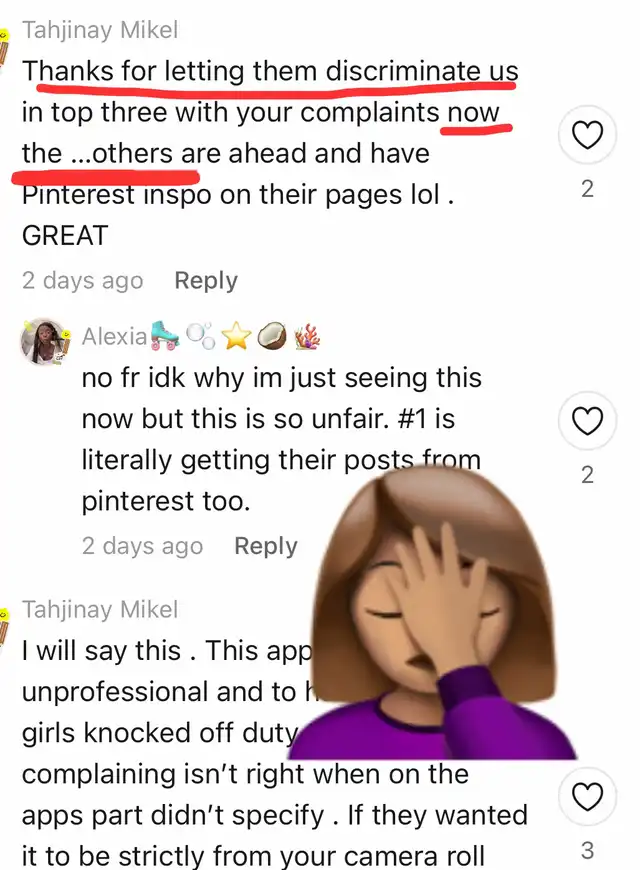
Task: Click the bubbles emoji next to Alexia
Action: point(200,336)
